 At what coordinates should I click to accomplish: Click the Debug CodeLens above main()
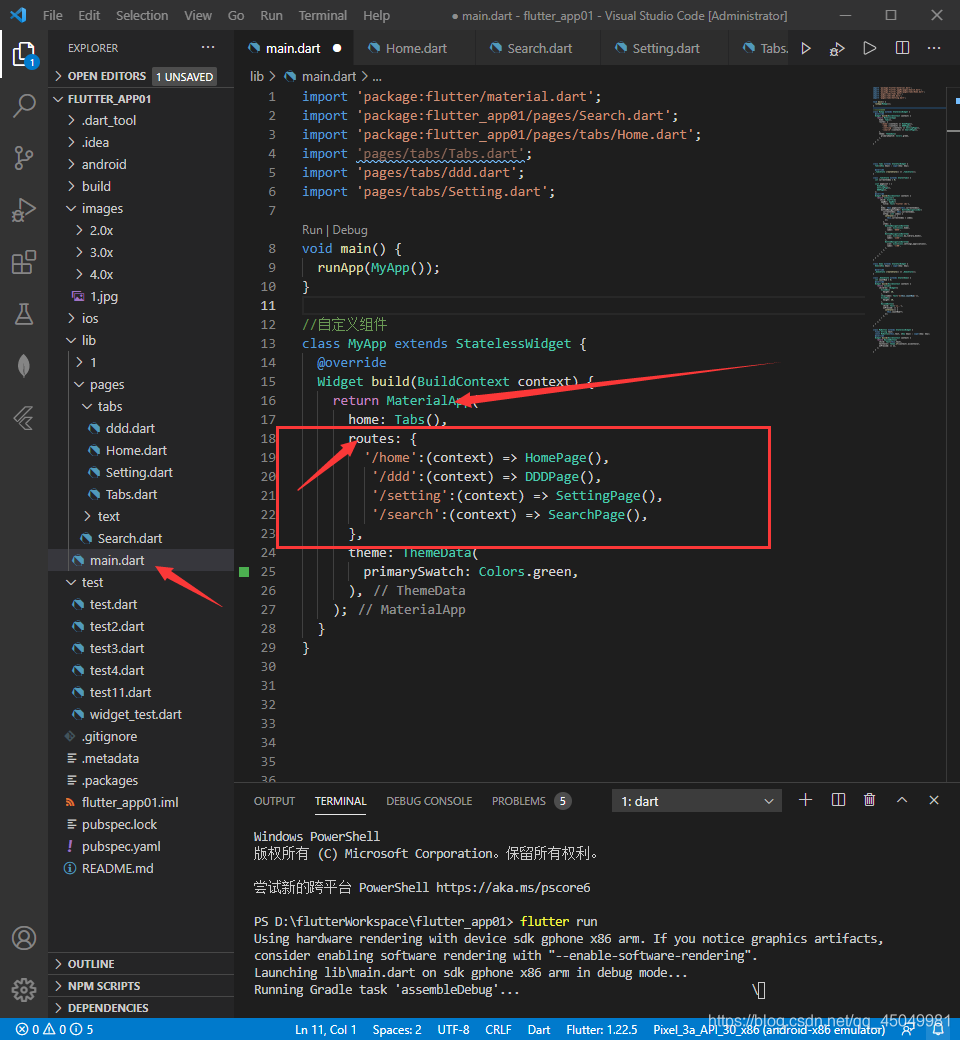[x=350, y=229]
